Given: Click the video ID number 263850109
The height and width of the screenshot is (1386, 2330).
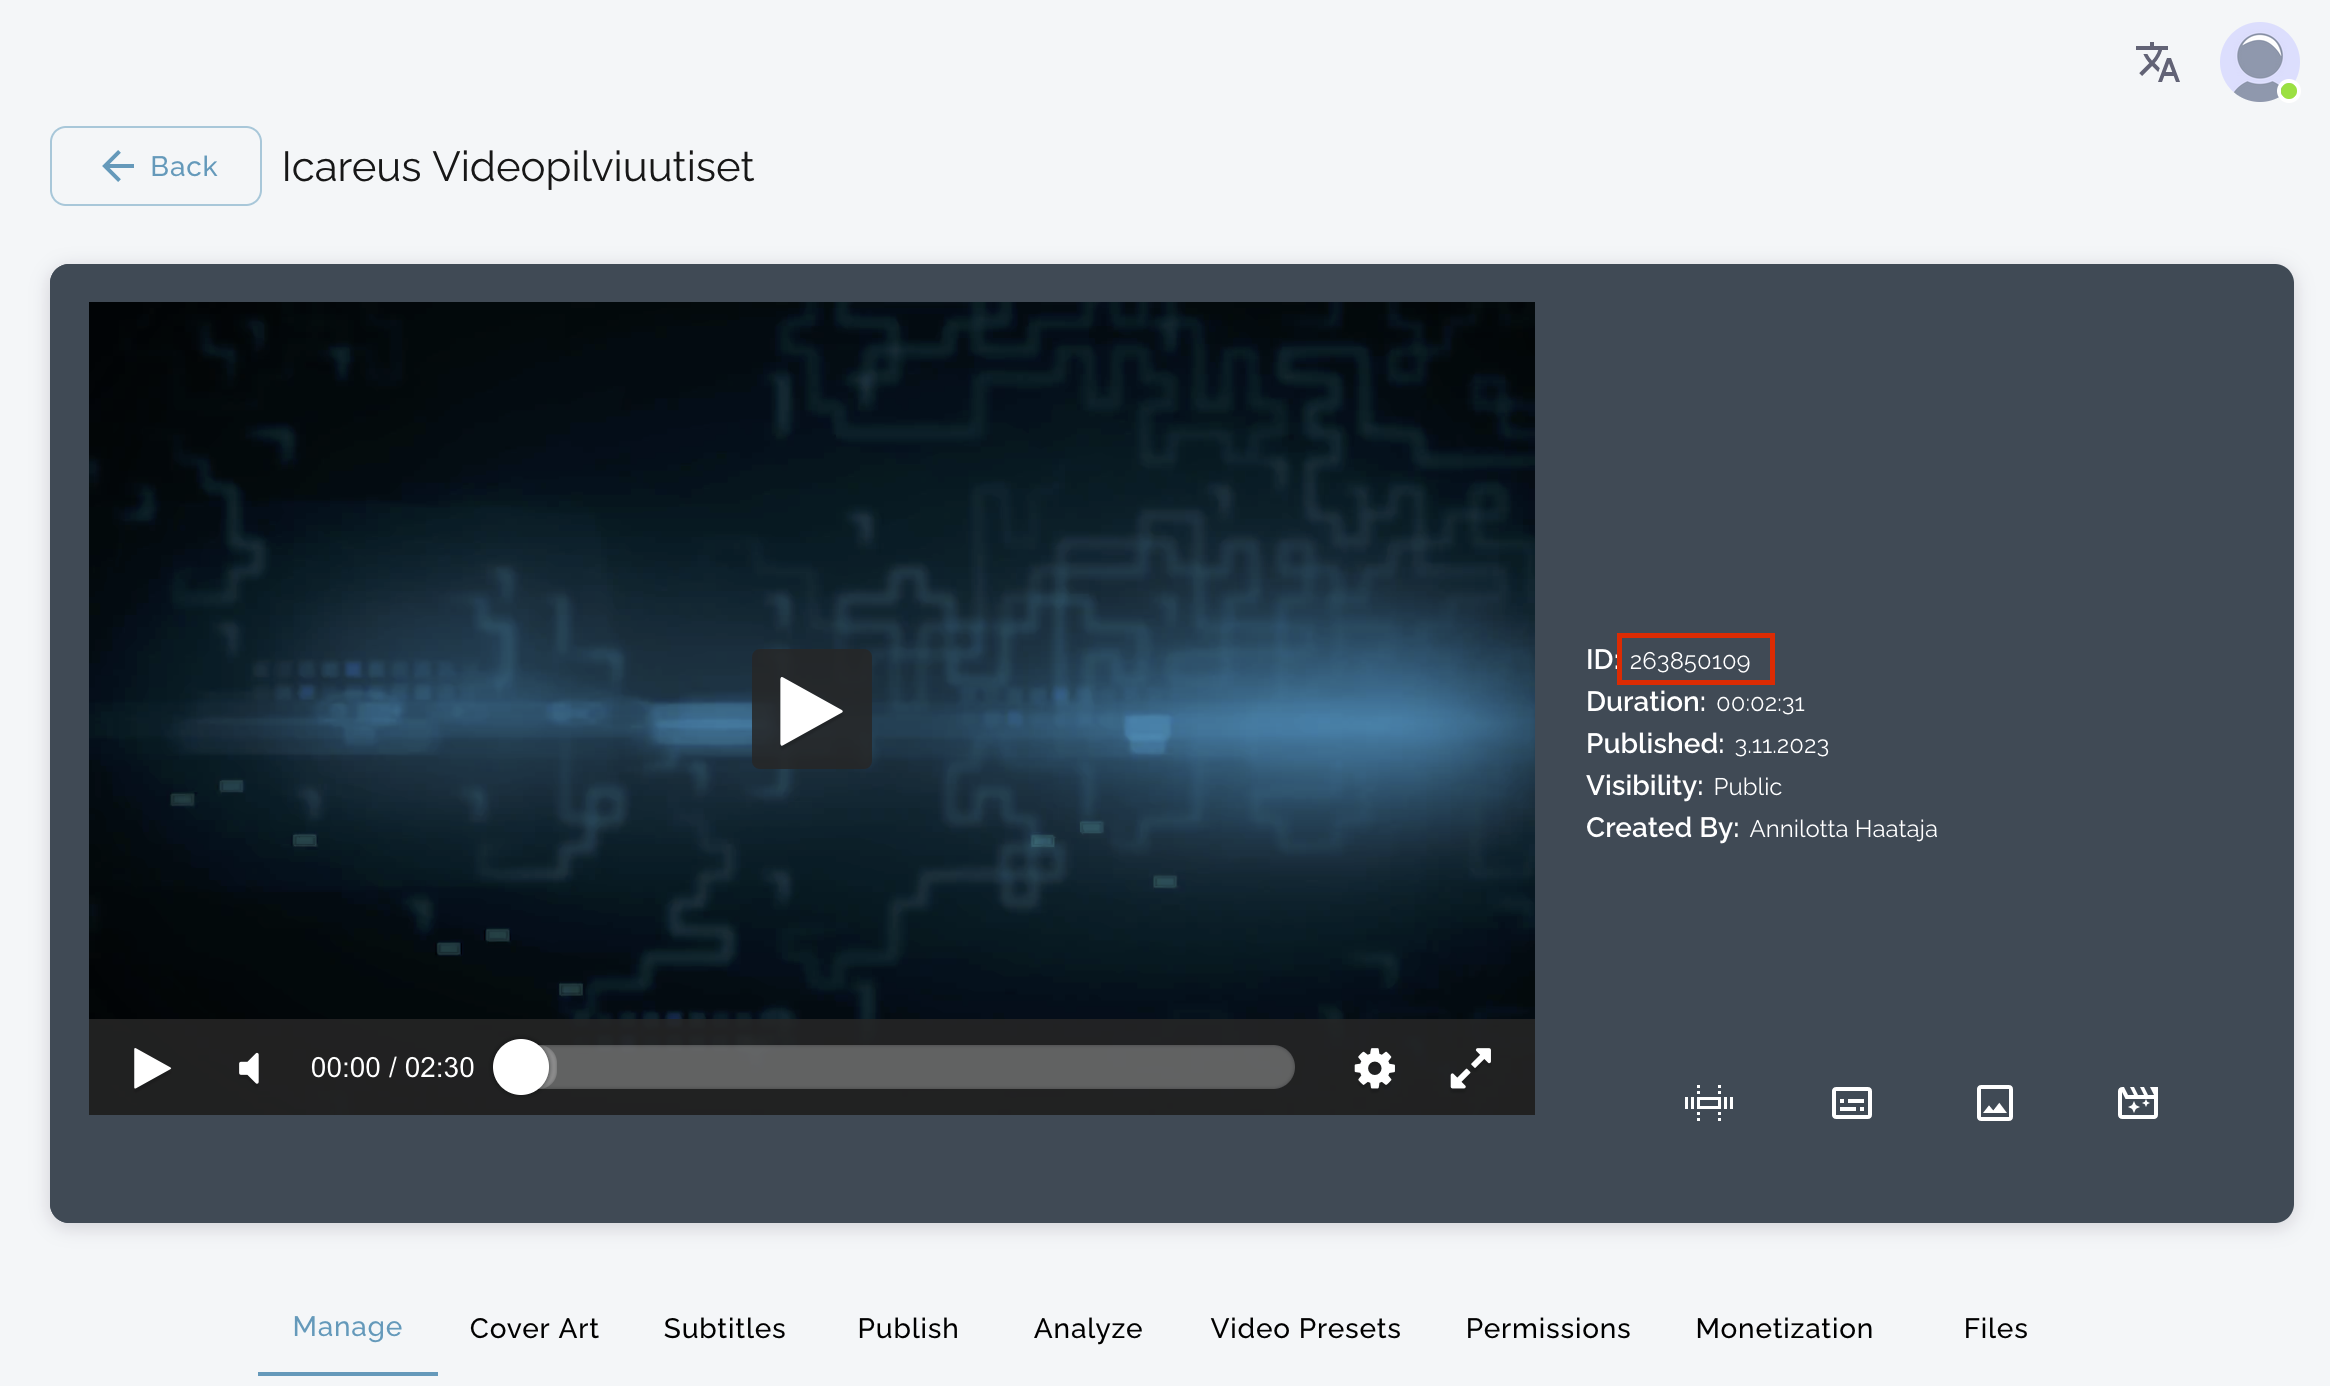Looking at the screenshot, I should point(1690,661).
